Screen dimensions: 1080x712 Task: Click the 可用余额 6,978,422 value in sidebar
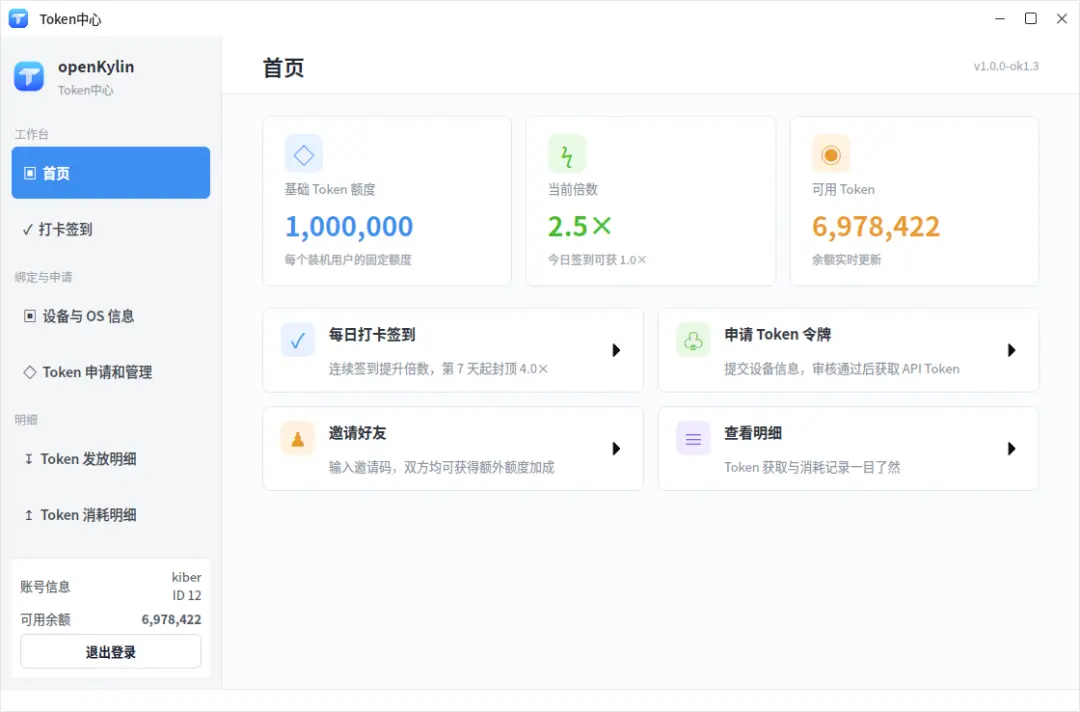coord(172,620)
